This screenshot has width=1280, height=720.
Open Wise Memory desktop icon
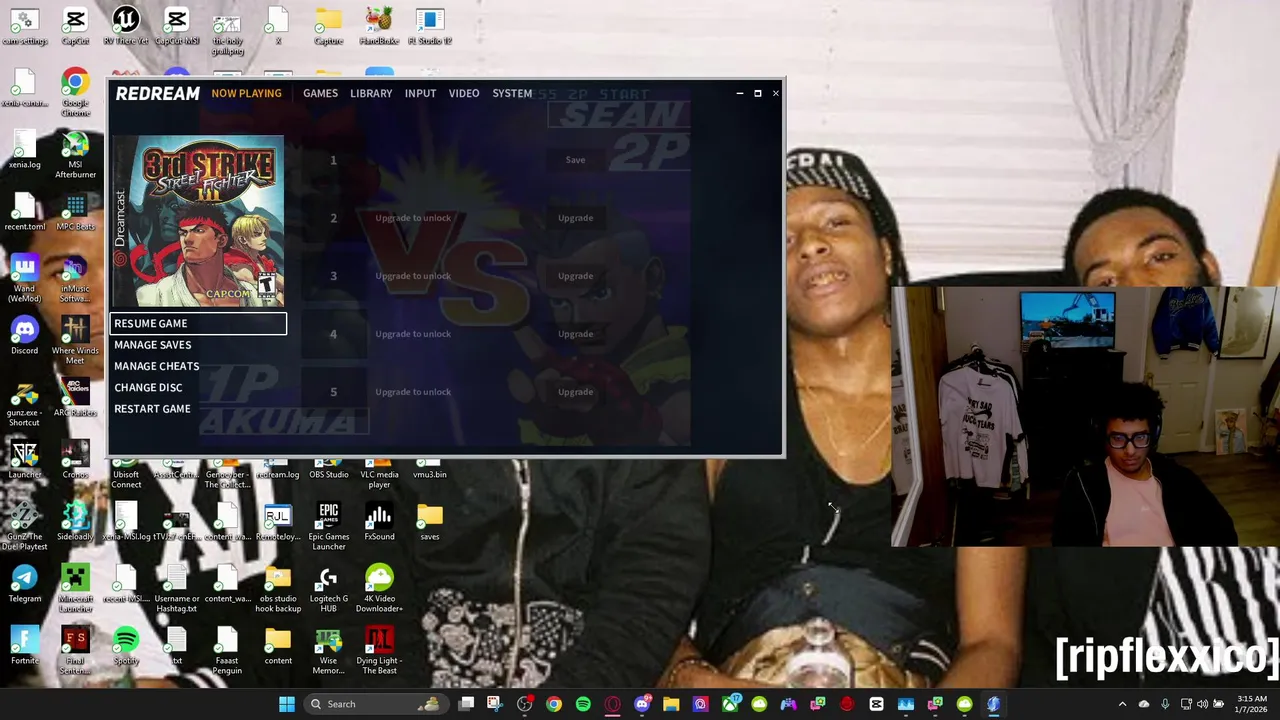click(328, 650)
